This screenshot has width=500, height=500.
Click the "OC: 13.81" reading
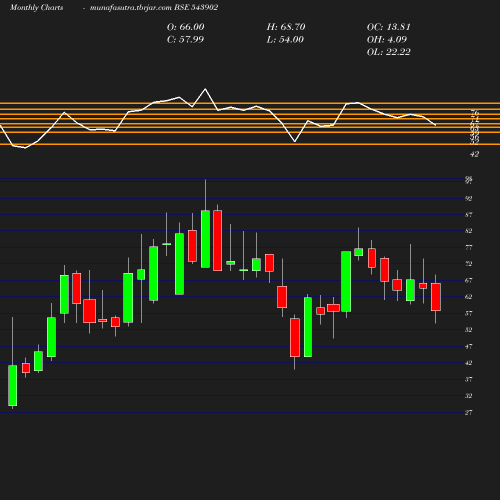click(x=388, y=27)
